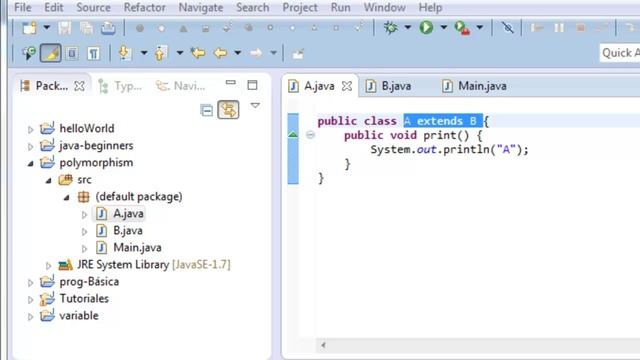This screenshot has height=360, width=640.
Task: Open the Search menu
Action: click(252, 7)
